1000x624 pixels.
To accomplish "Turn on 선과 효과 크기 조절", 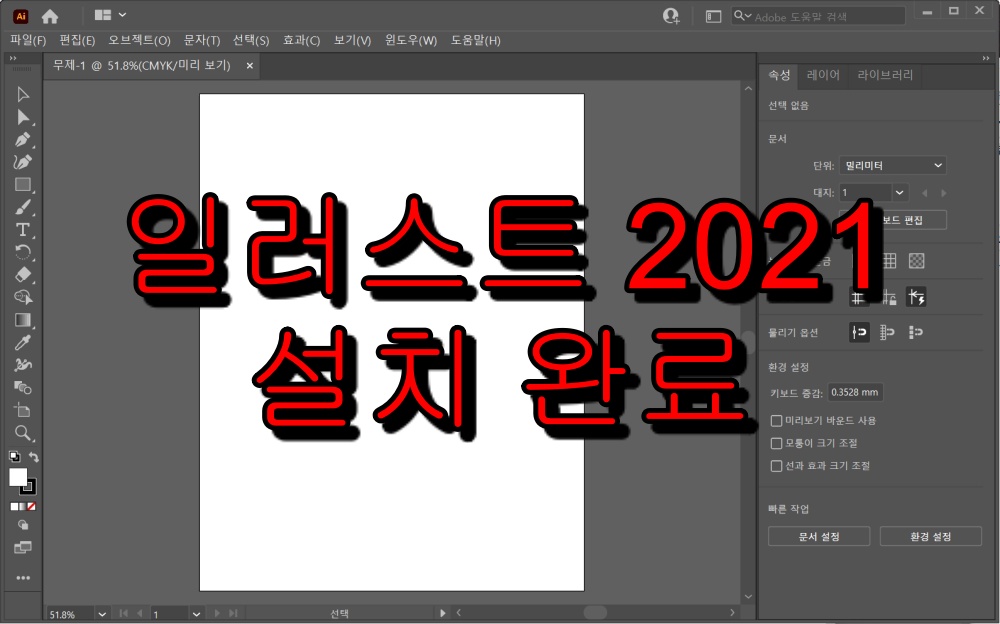I will point(776,465).
